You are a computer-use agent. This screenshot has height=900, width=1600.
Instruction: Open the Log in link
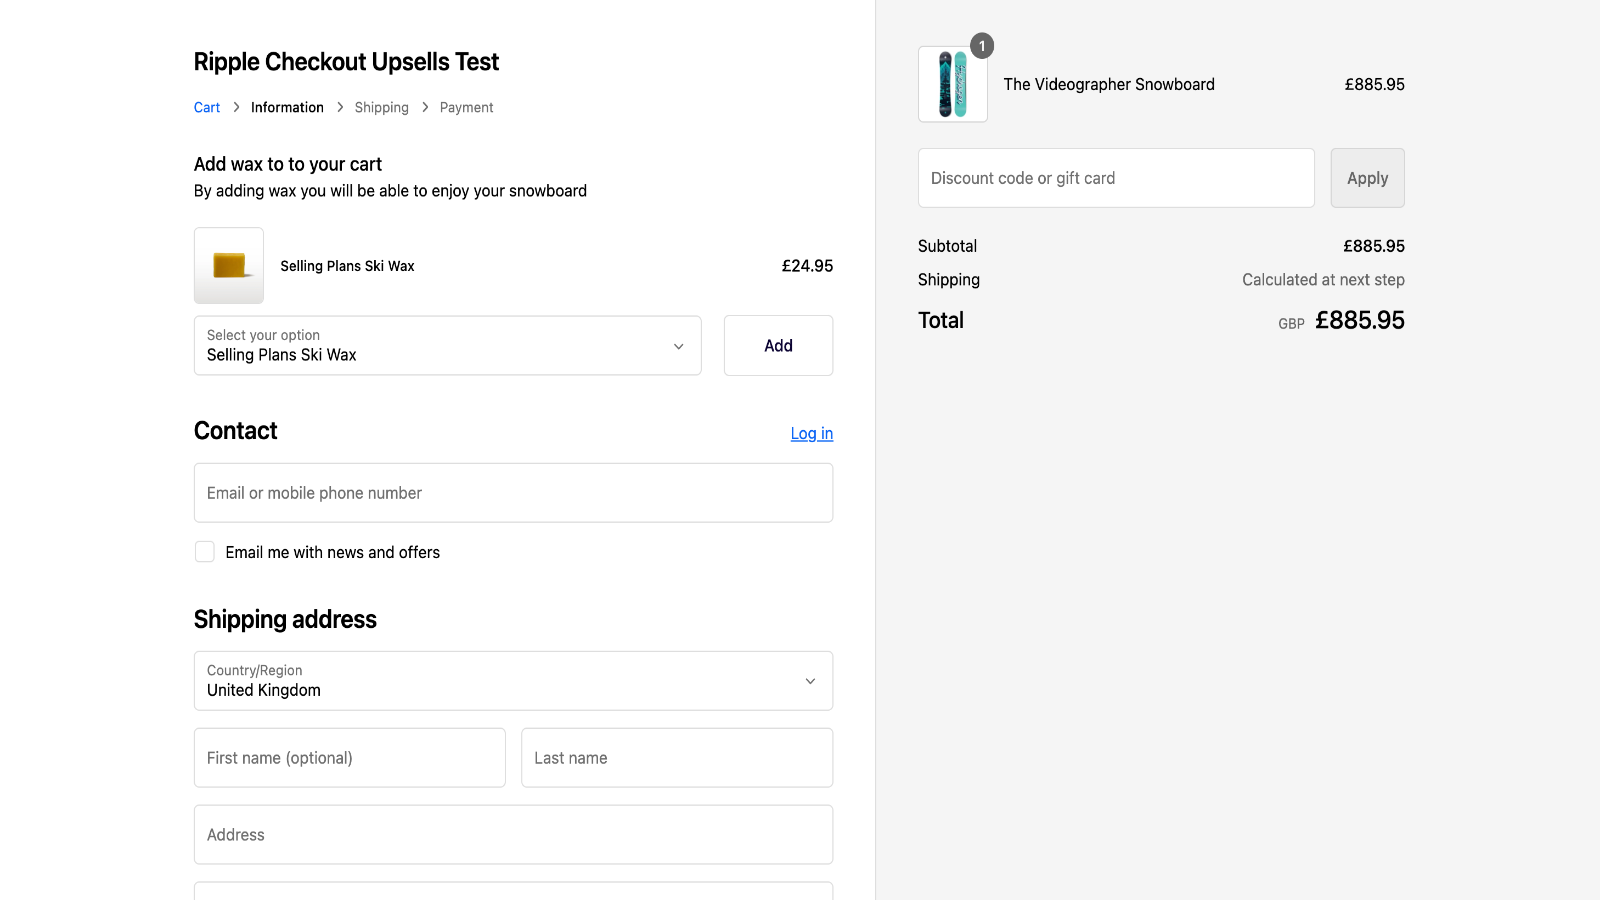pos(811,434)
